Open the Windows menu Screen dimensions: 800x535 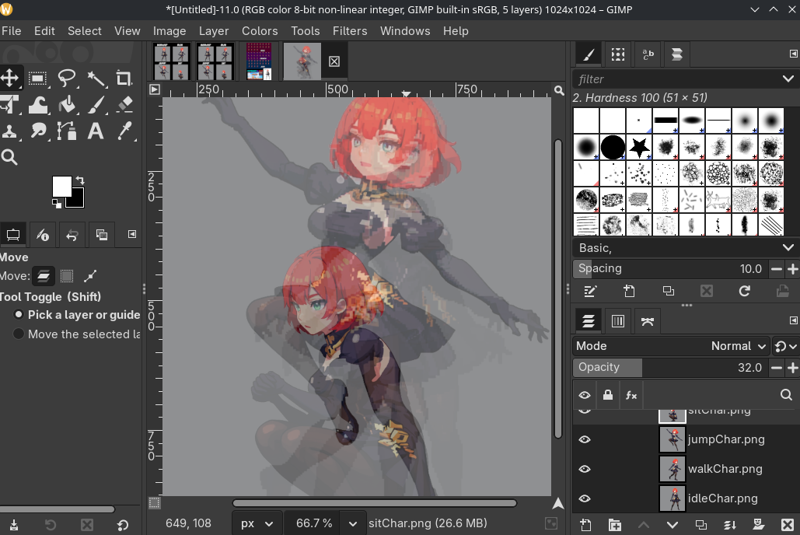click(x=405, y=31)
